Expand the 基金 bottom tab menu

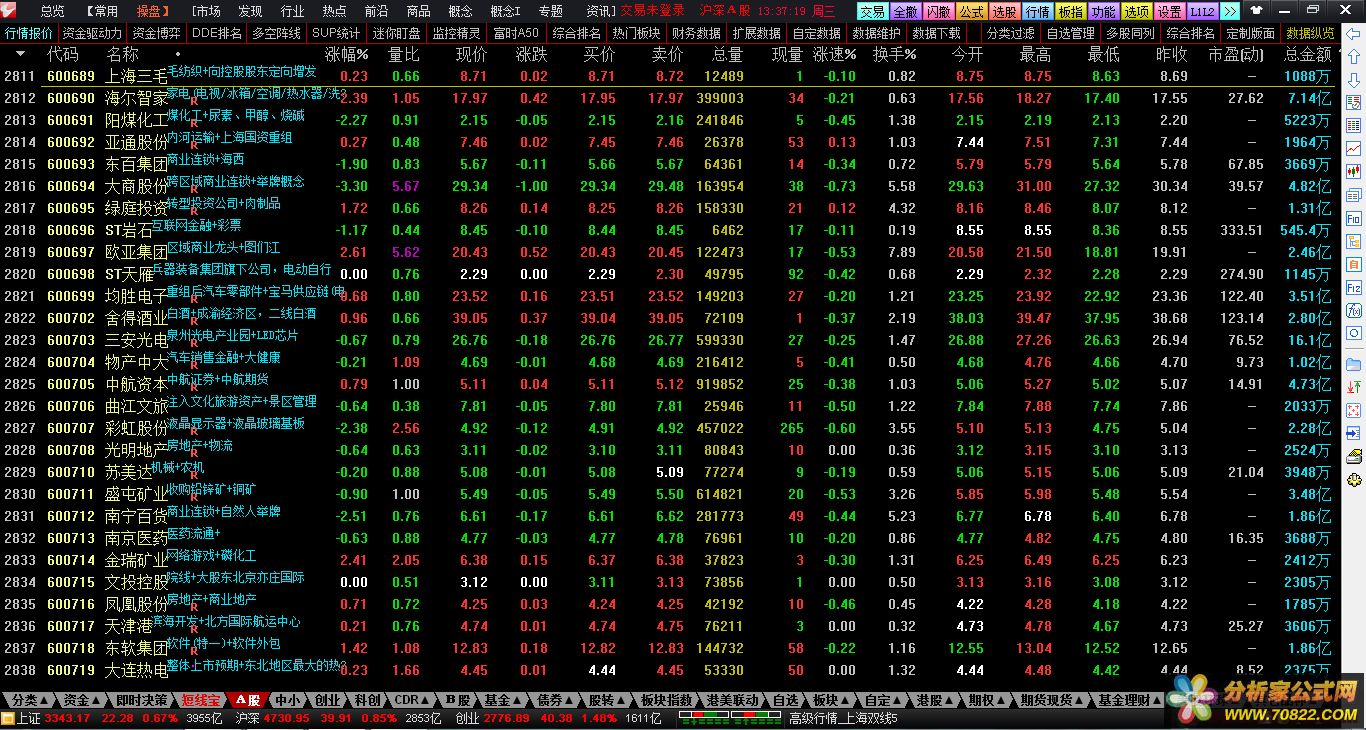[x=519, y=701]
